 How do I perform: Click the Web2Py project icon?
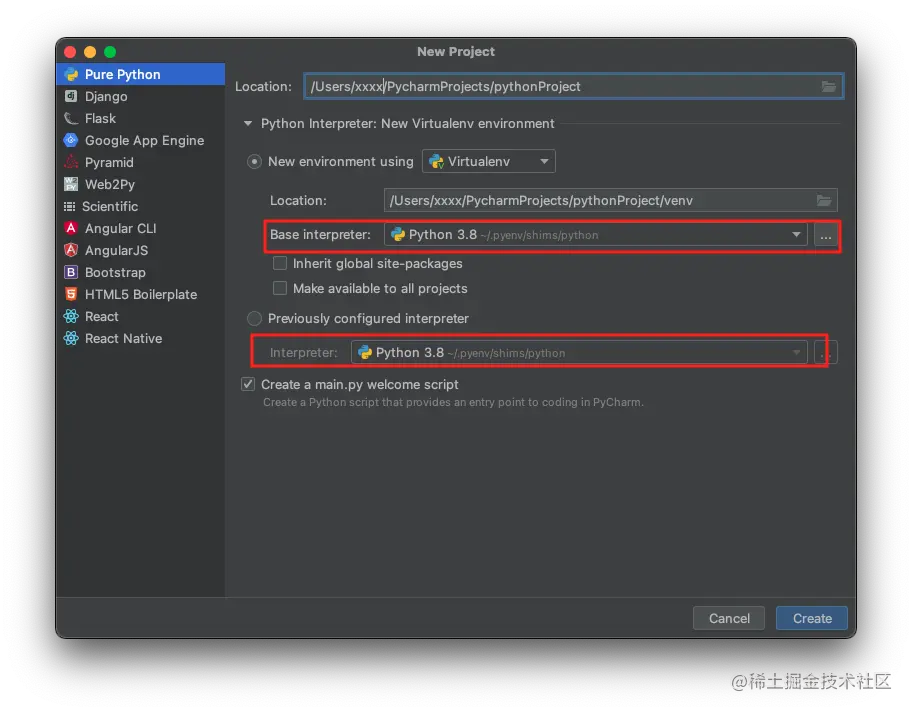pyautogui.click(x=71, y=184)
